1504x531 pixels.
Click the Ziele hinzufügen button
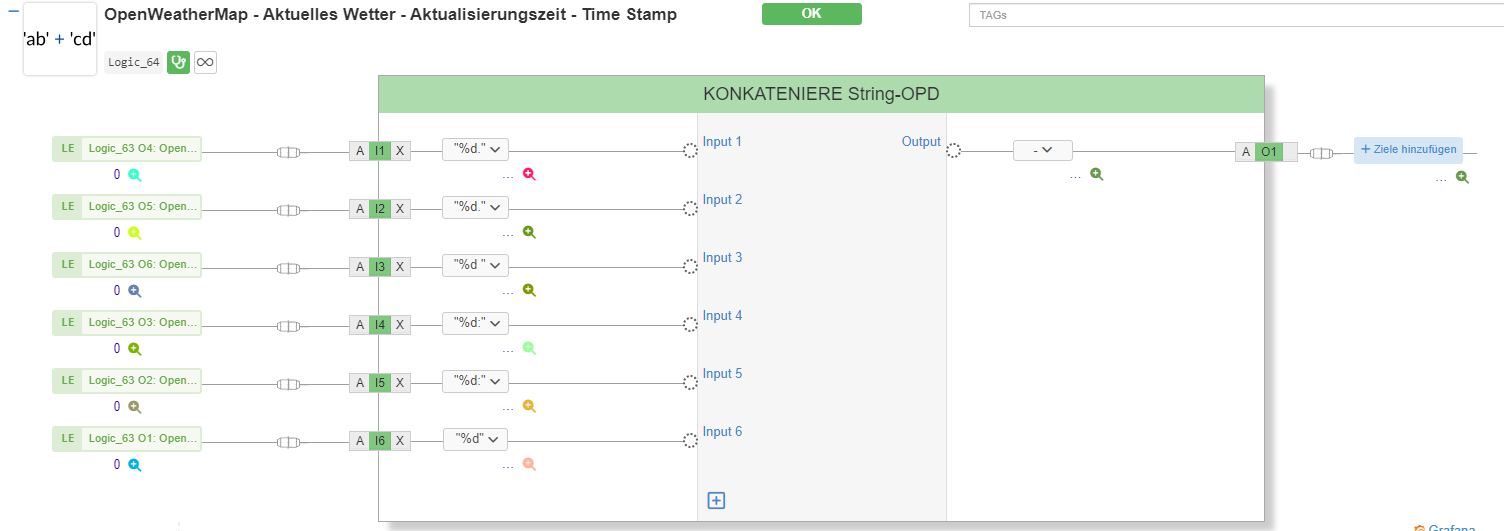(x=1407, y=150)
